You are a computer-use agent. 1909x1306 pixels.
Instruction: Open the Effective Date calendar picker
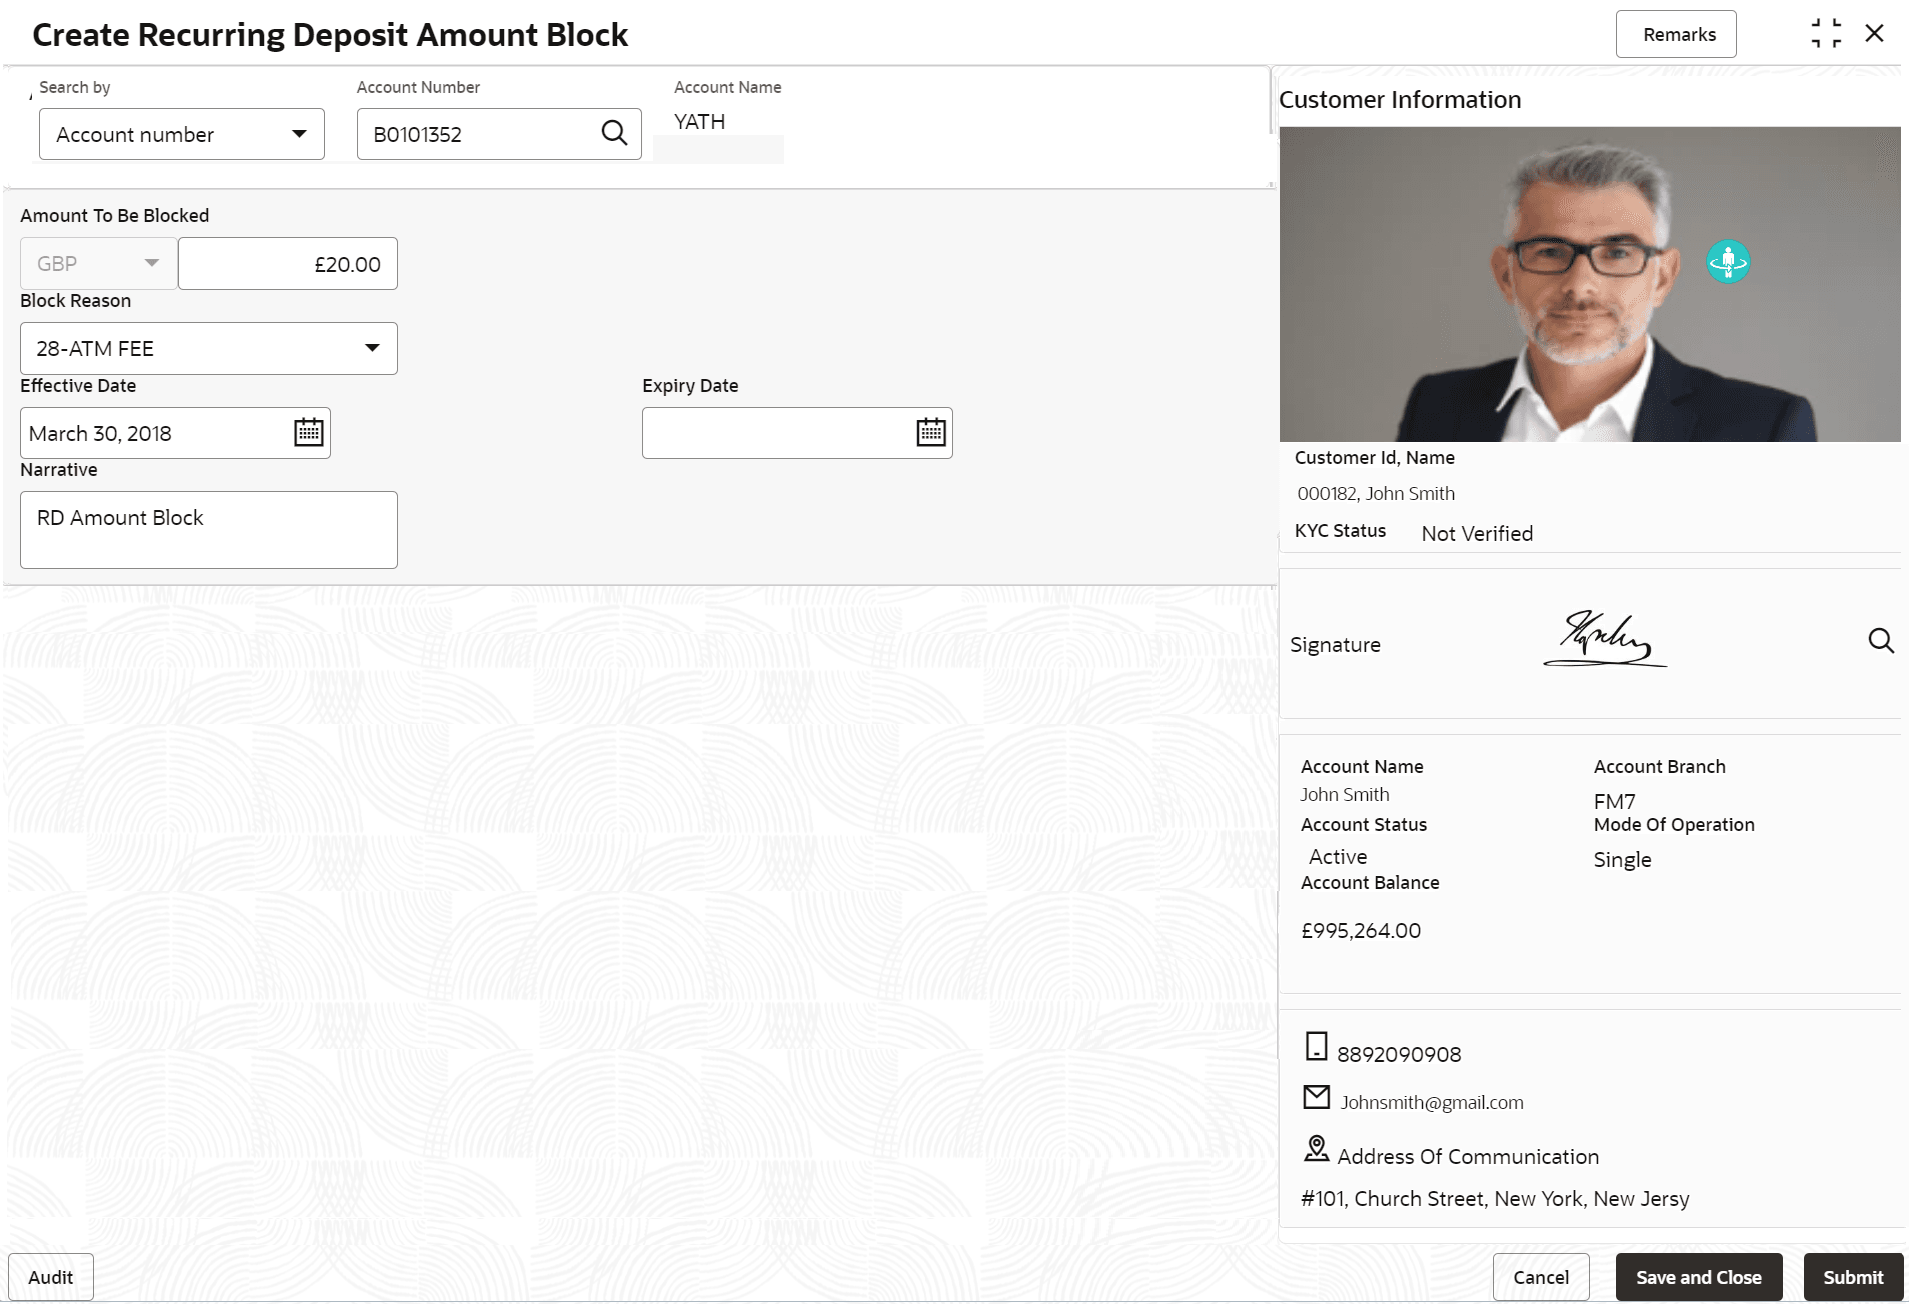308,432
